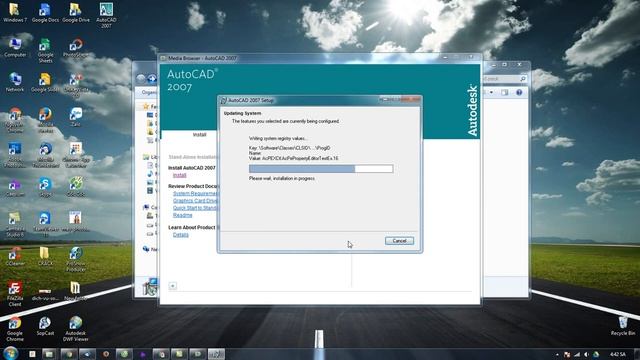Click the Windows Start button
Viewport: 640px width, 360px height.
coord(11,353)
